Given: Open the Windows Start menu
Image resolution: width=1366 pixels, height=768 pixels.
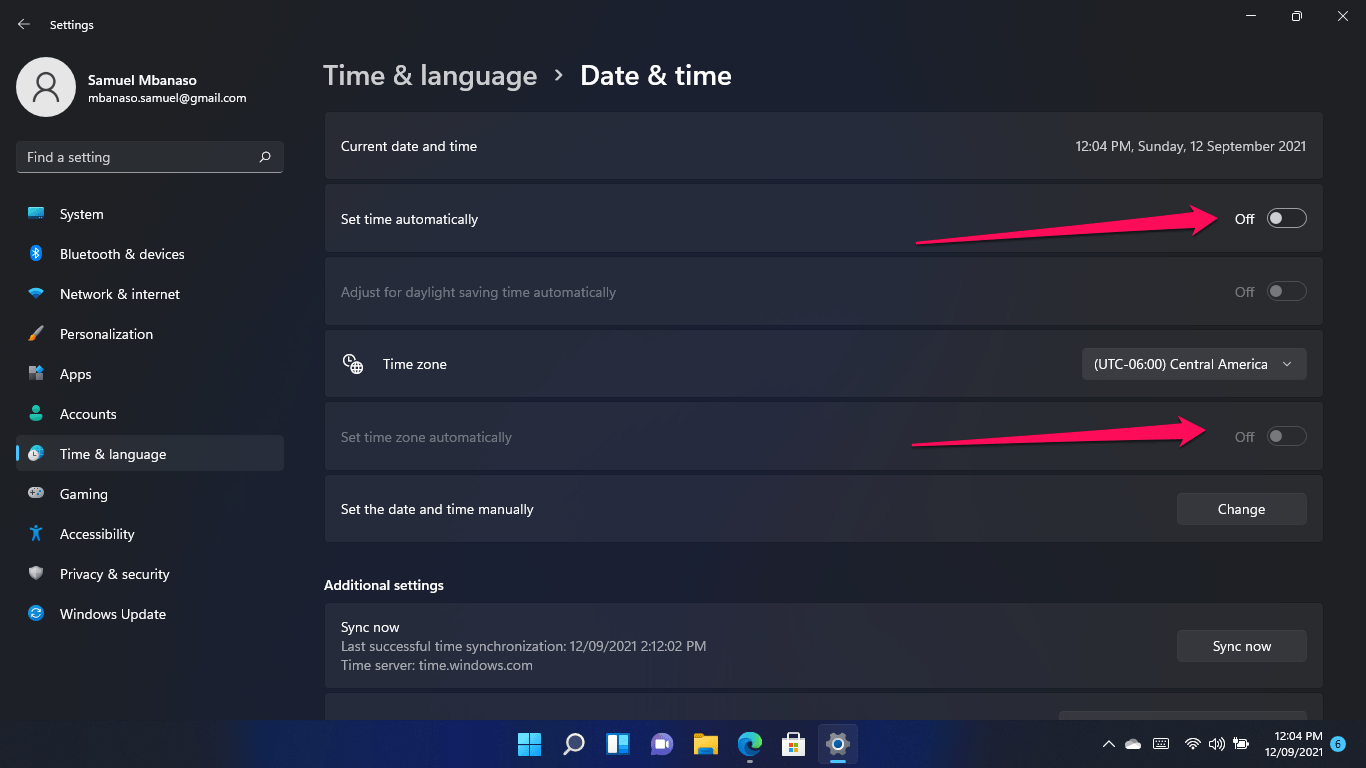Looking at the screenshot, I should [x=529, y=744].
